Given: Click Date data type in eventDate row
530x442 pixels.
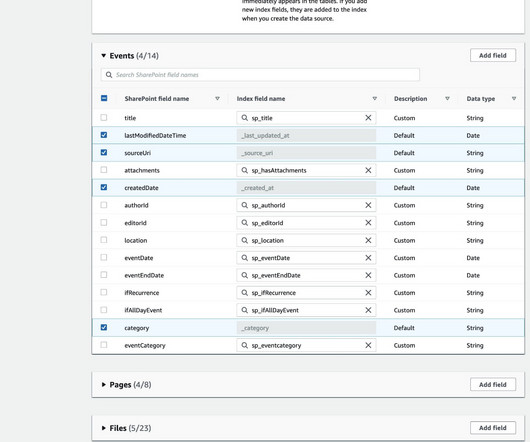Looking at the screenshot, I should point(473,258).
